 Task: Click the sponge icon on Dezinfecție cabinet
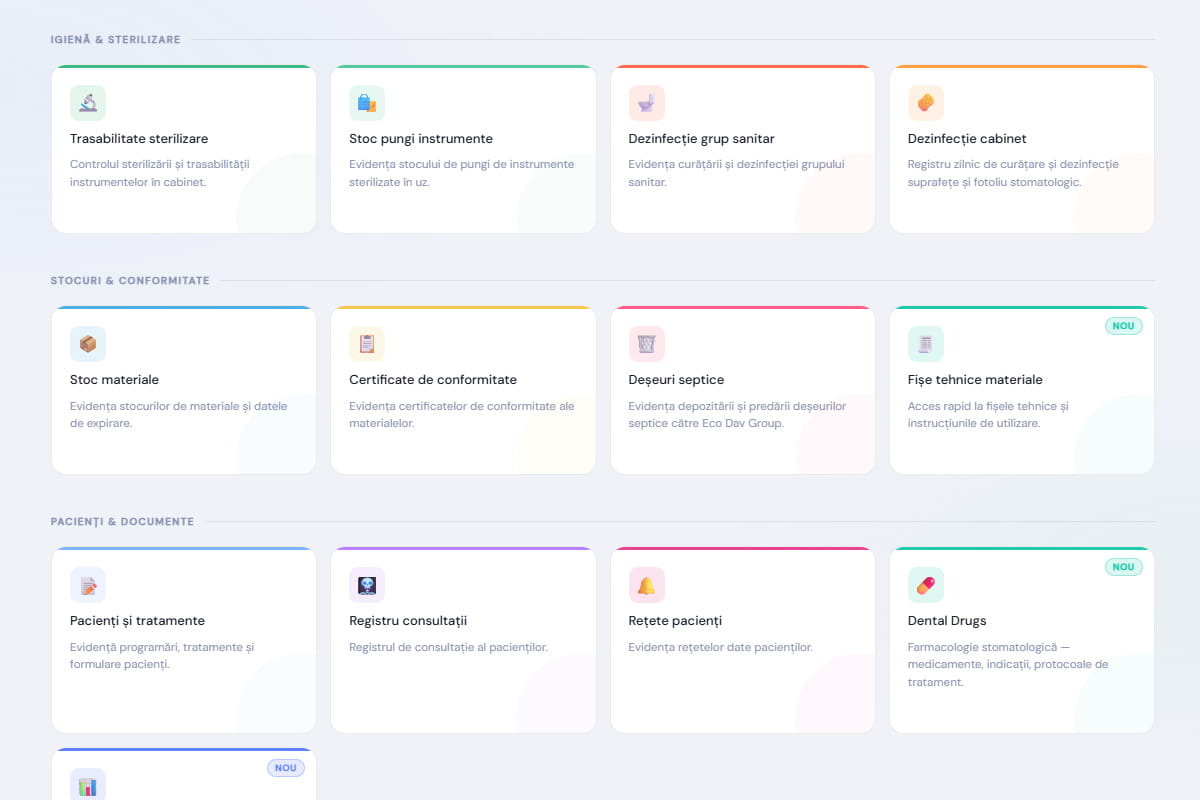[x=926, y=103]
